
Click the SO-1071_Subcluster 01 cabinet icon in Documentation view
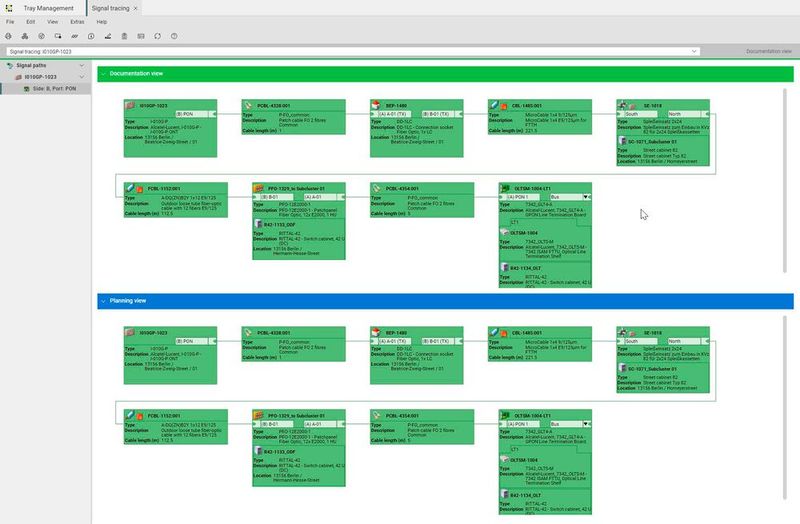[623, 142]
